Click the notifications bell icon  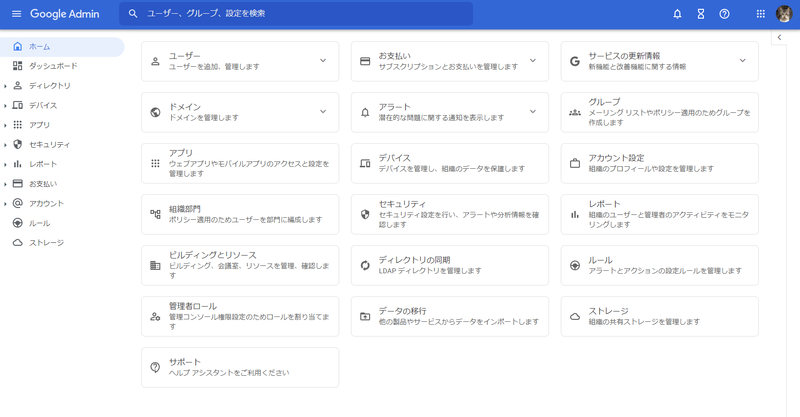pos(677,14)
